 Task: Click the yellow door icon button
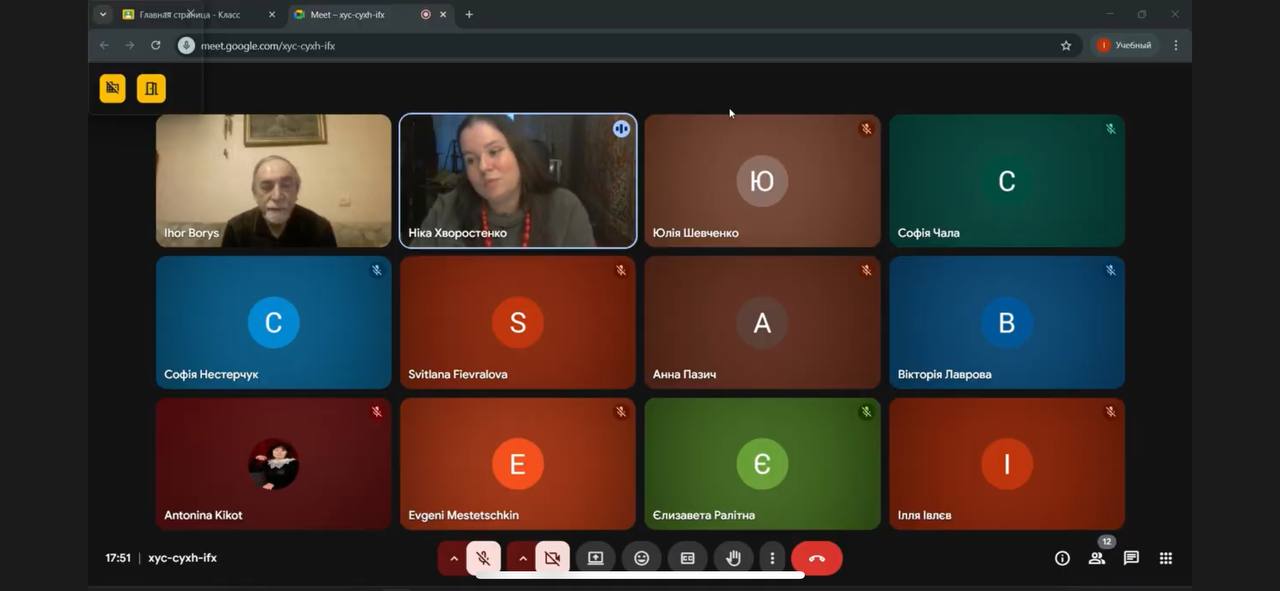151,88
